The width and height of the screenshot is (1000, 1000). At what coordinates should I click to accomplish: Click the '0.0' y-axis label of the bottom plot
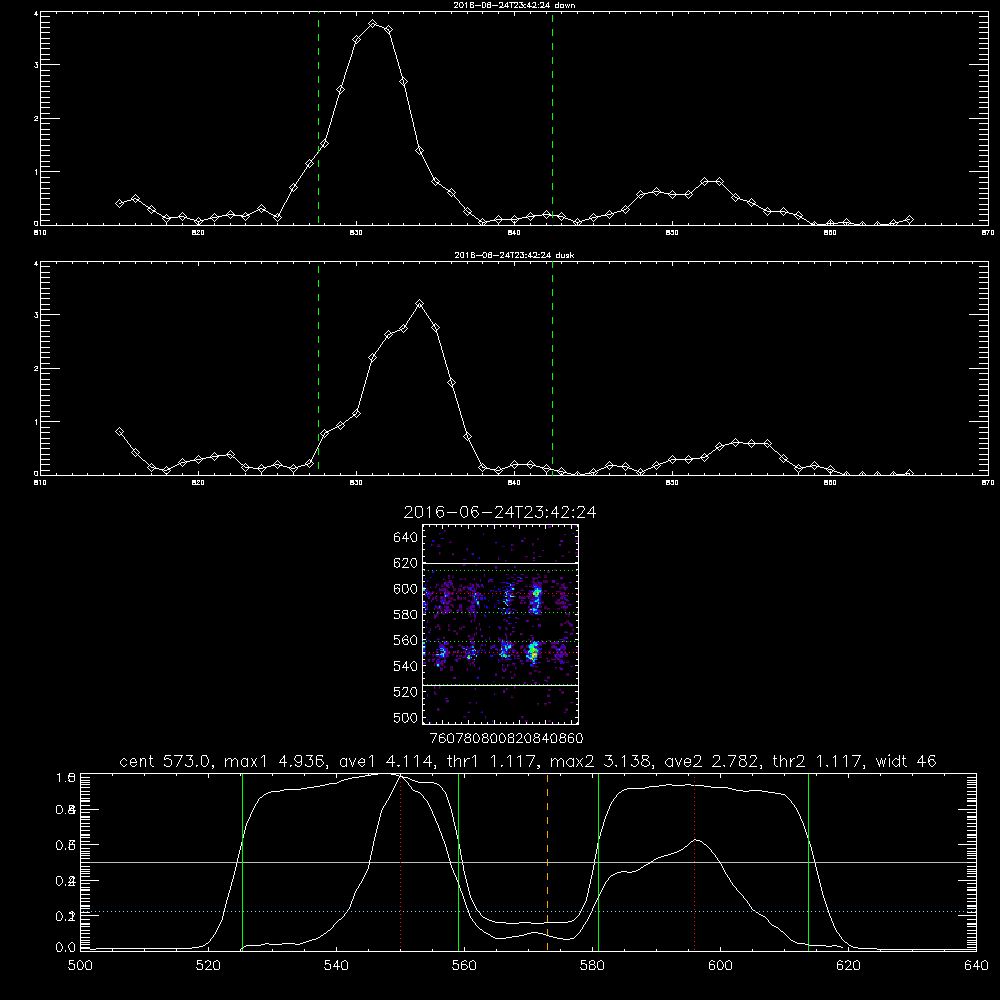pyautogui.click(x=66, y=948)
